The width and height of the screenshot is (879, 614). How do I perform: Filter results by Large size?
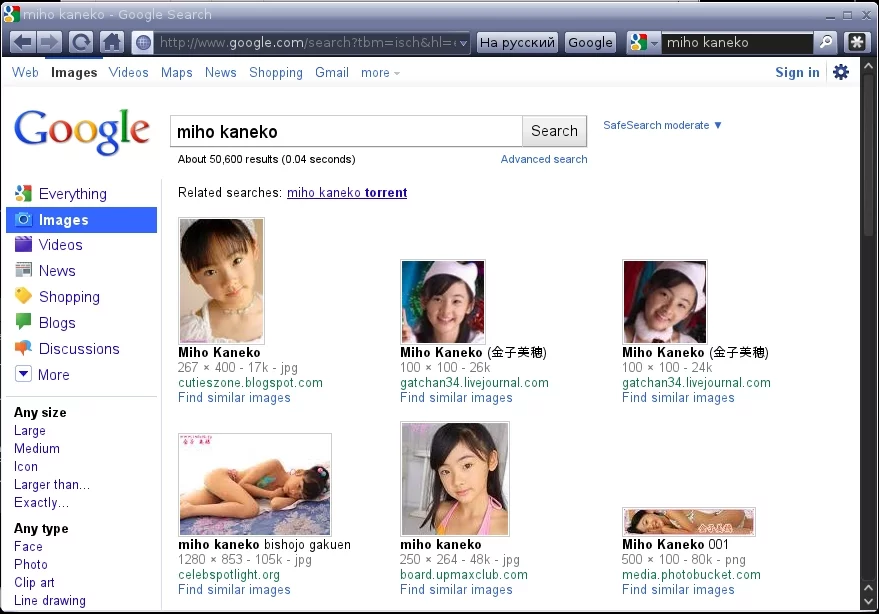click(x=30, y=430)
